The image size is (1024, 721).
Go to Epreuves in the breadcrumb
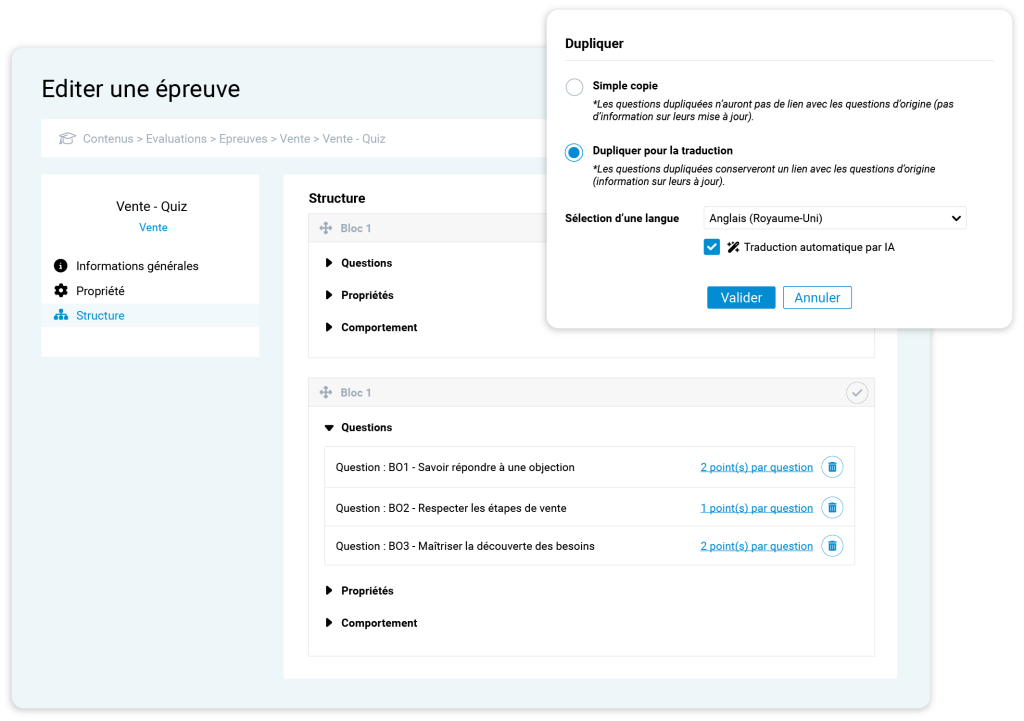point(243,138)
